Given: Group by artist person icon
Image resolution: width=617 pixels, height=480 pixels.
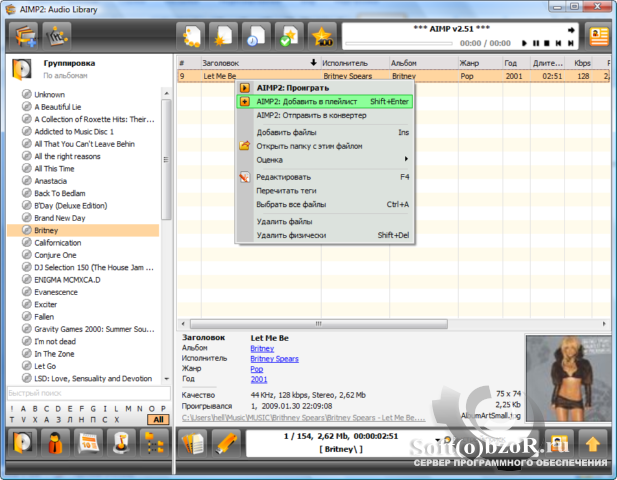Looking at the screenshot, I should [55, 443].
